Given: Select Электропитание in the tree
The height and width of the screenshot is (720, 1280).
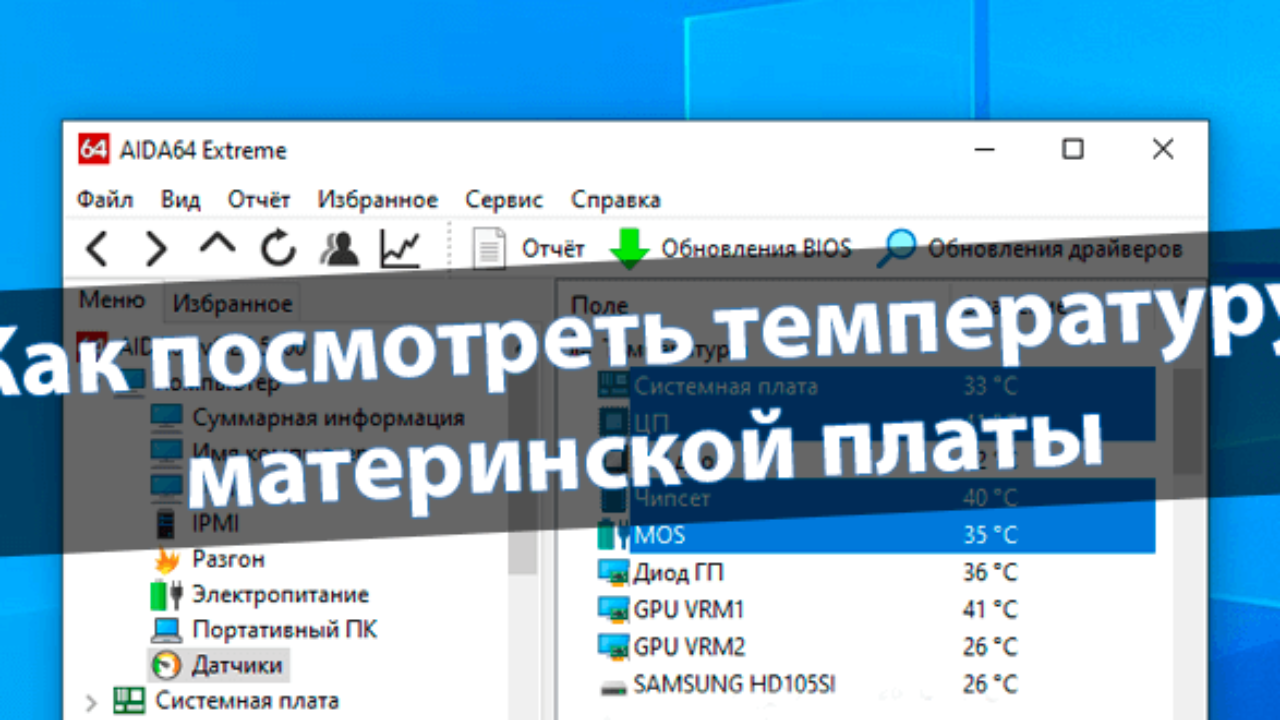Looking at the screenshot, I should [280, 595].
